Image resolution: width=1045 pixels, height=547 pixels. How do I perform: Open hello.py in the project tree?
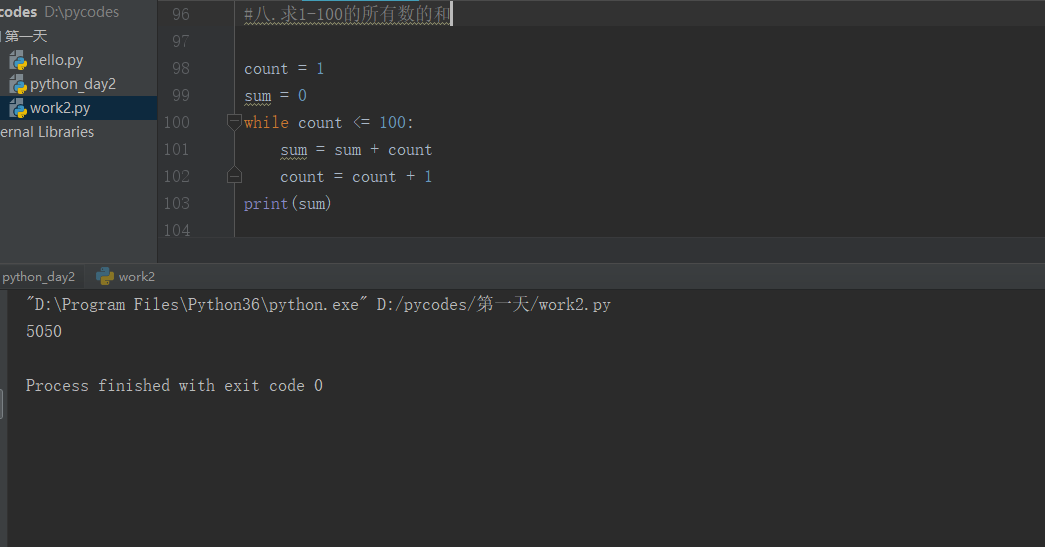[x=57, y=60]
